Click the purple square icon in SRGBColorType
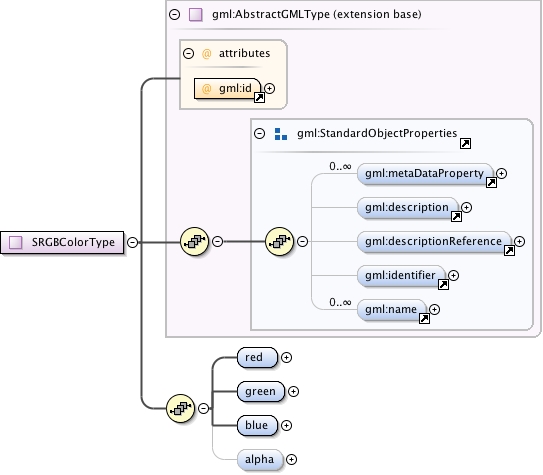Image resolution: width=543 pixels, height=475 pixels. click(x=16, y=242)
